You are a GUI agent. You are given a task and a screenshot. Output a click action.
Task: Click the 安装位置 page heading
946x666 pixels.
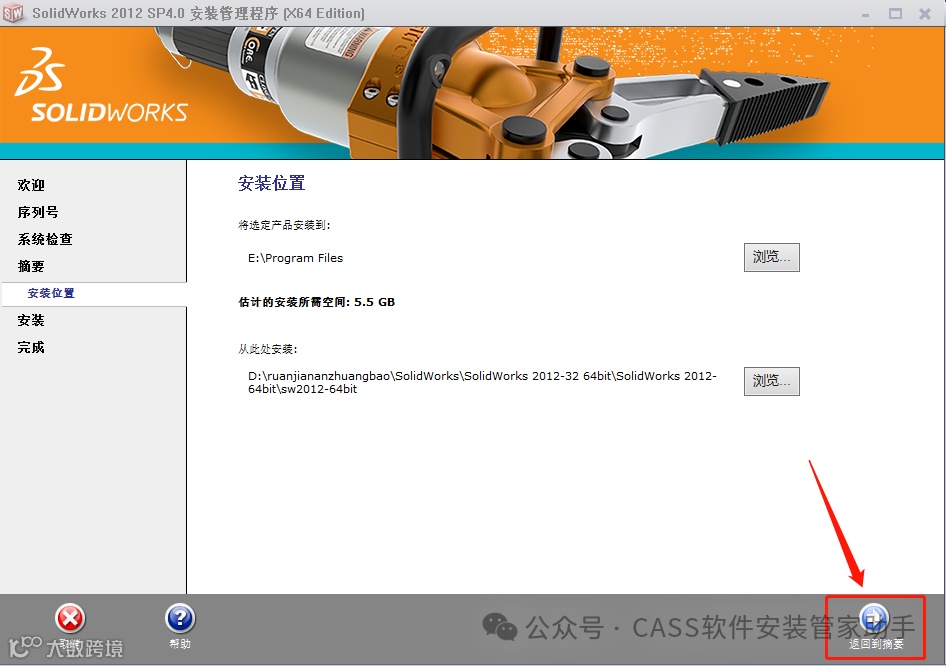pos(271,183)
